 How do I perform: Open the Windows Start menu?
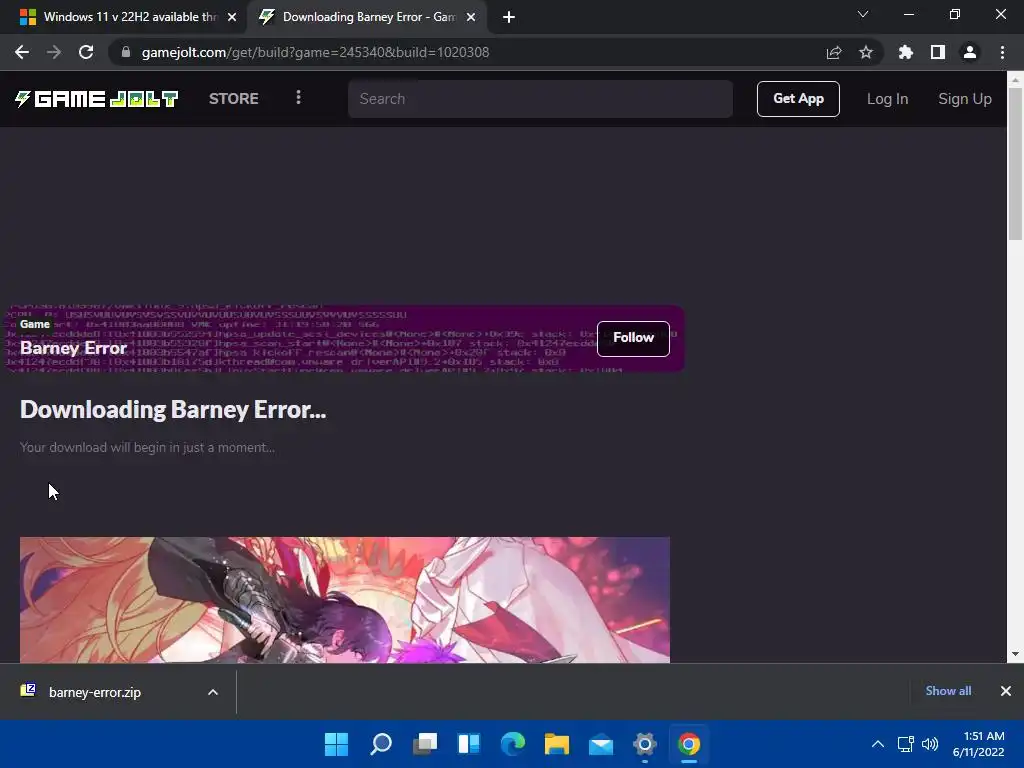(336, 744)
